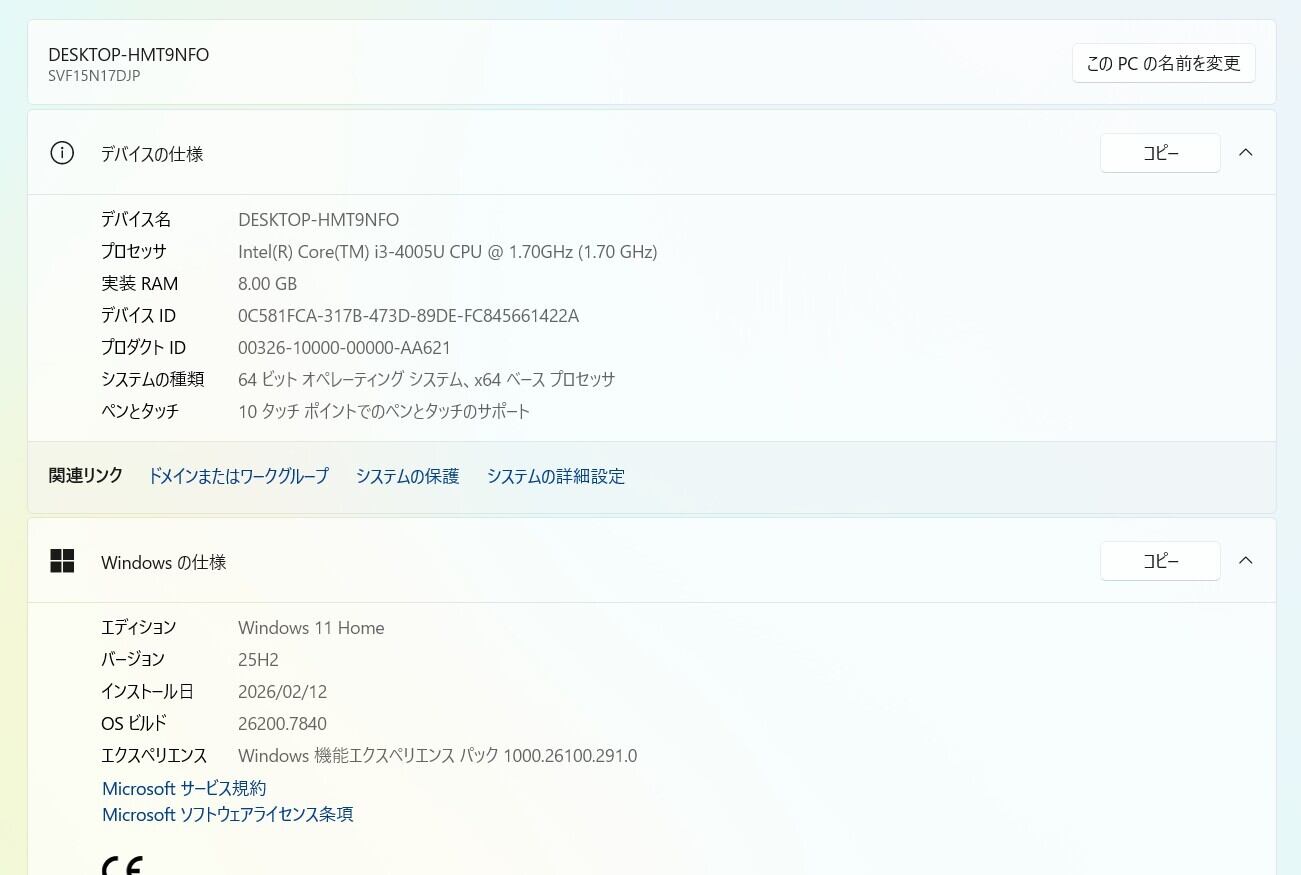Screen dimensions: 1301x875
Task: Click the device specifications info icon
Action: pos(62,153)
